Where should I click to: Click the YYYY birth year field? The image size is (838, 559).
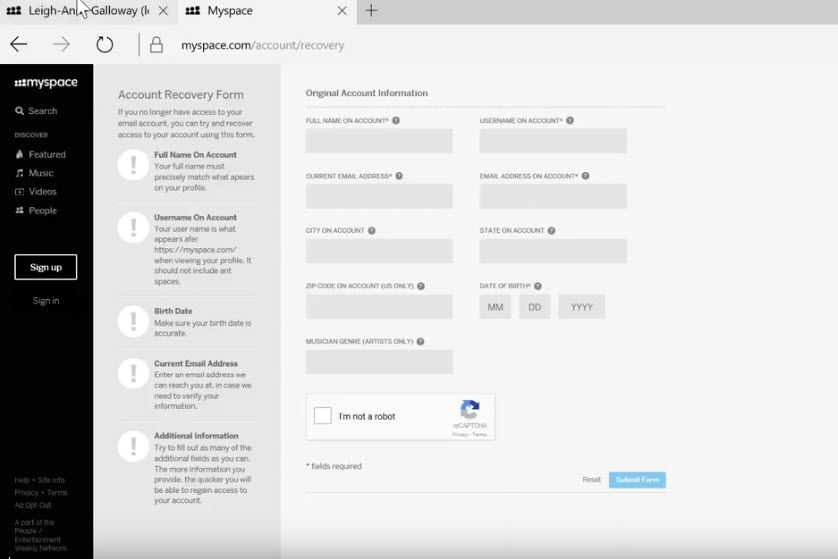tap(582, 307)
